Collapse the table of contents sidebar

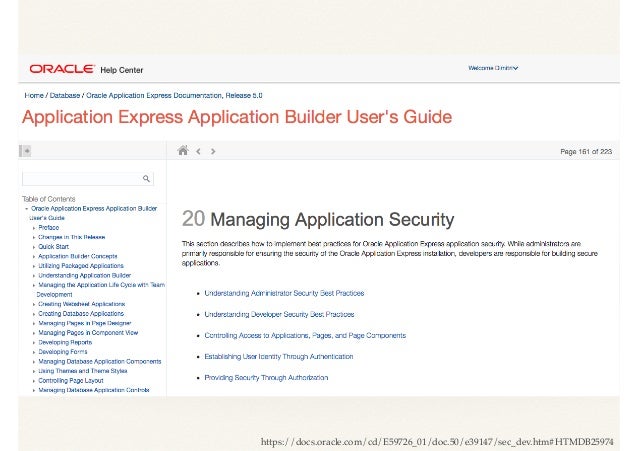tap(26, 151)
